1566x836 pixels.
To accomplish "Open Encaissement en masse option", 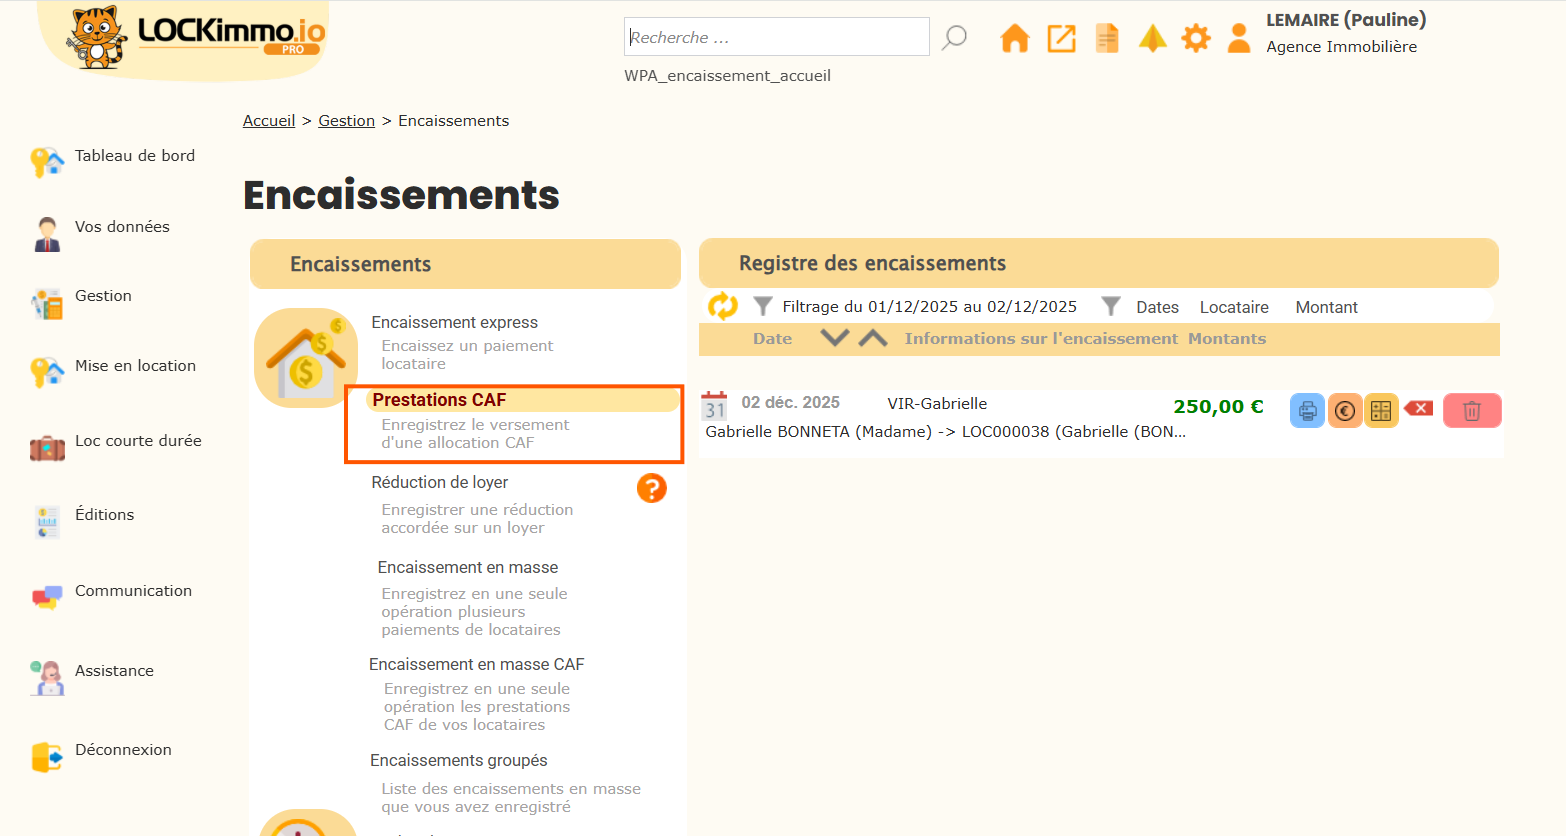I will click(467, 568).
